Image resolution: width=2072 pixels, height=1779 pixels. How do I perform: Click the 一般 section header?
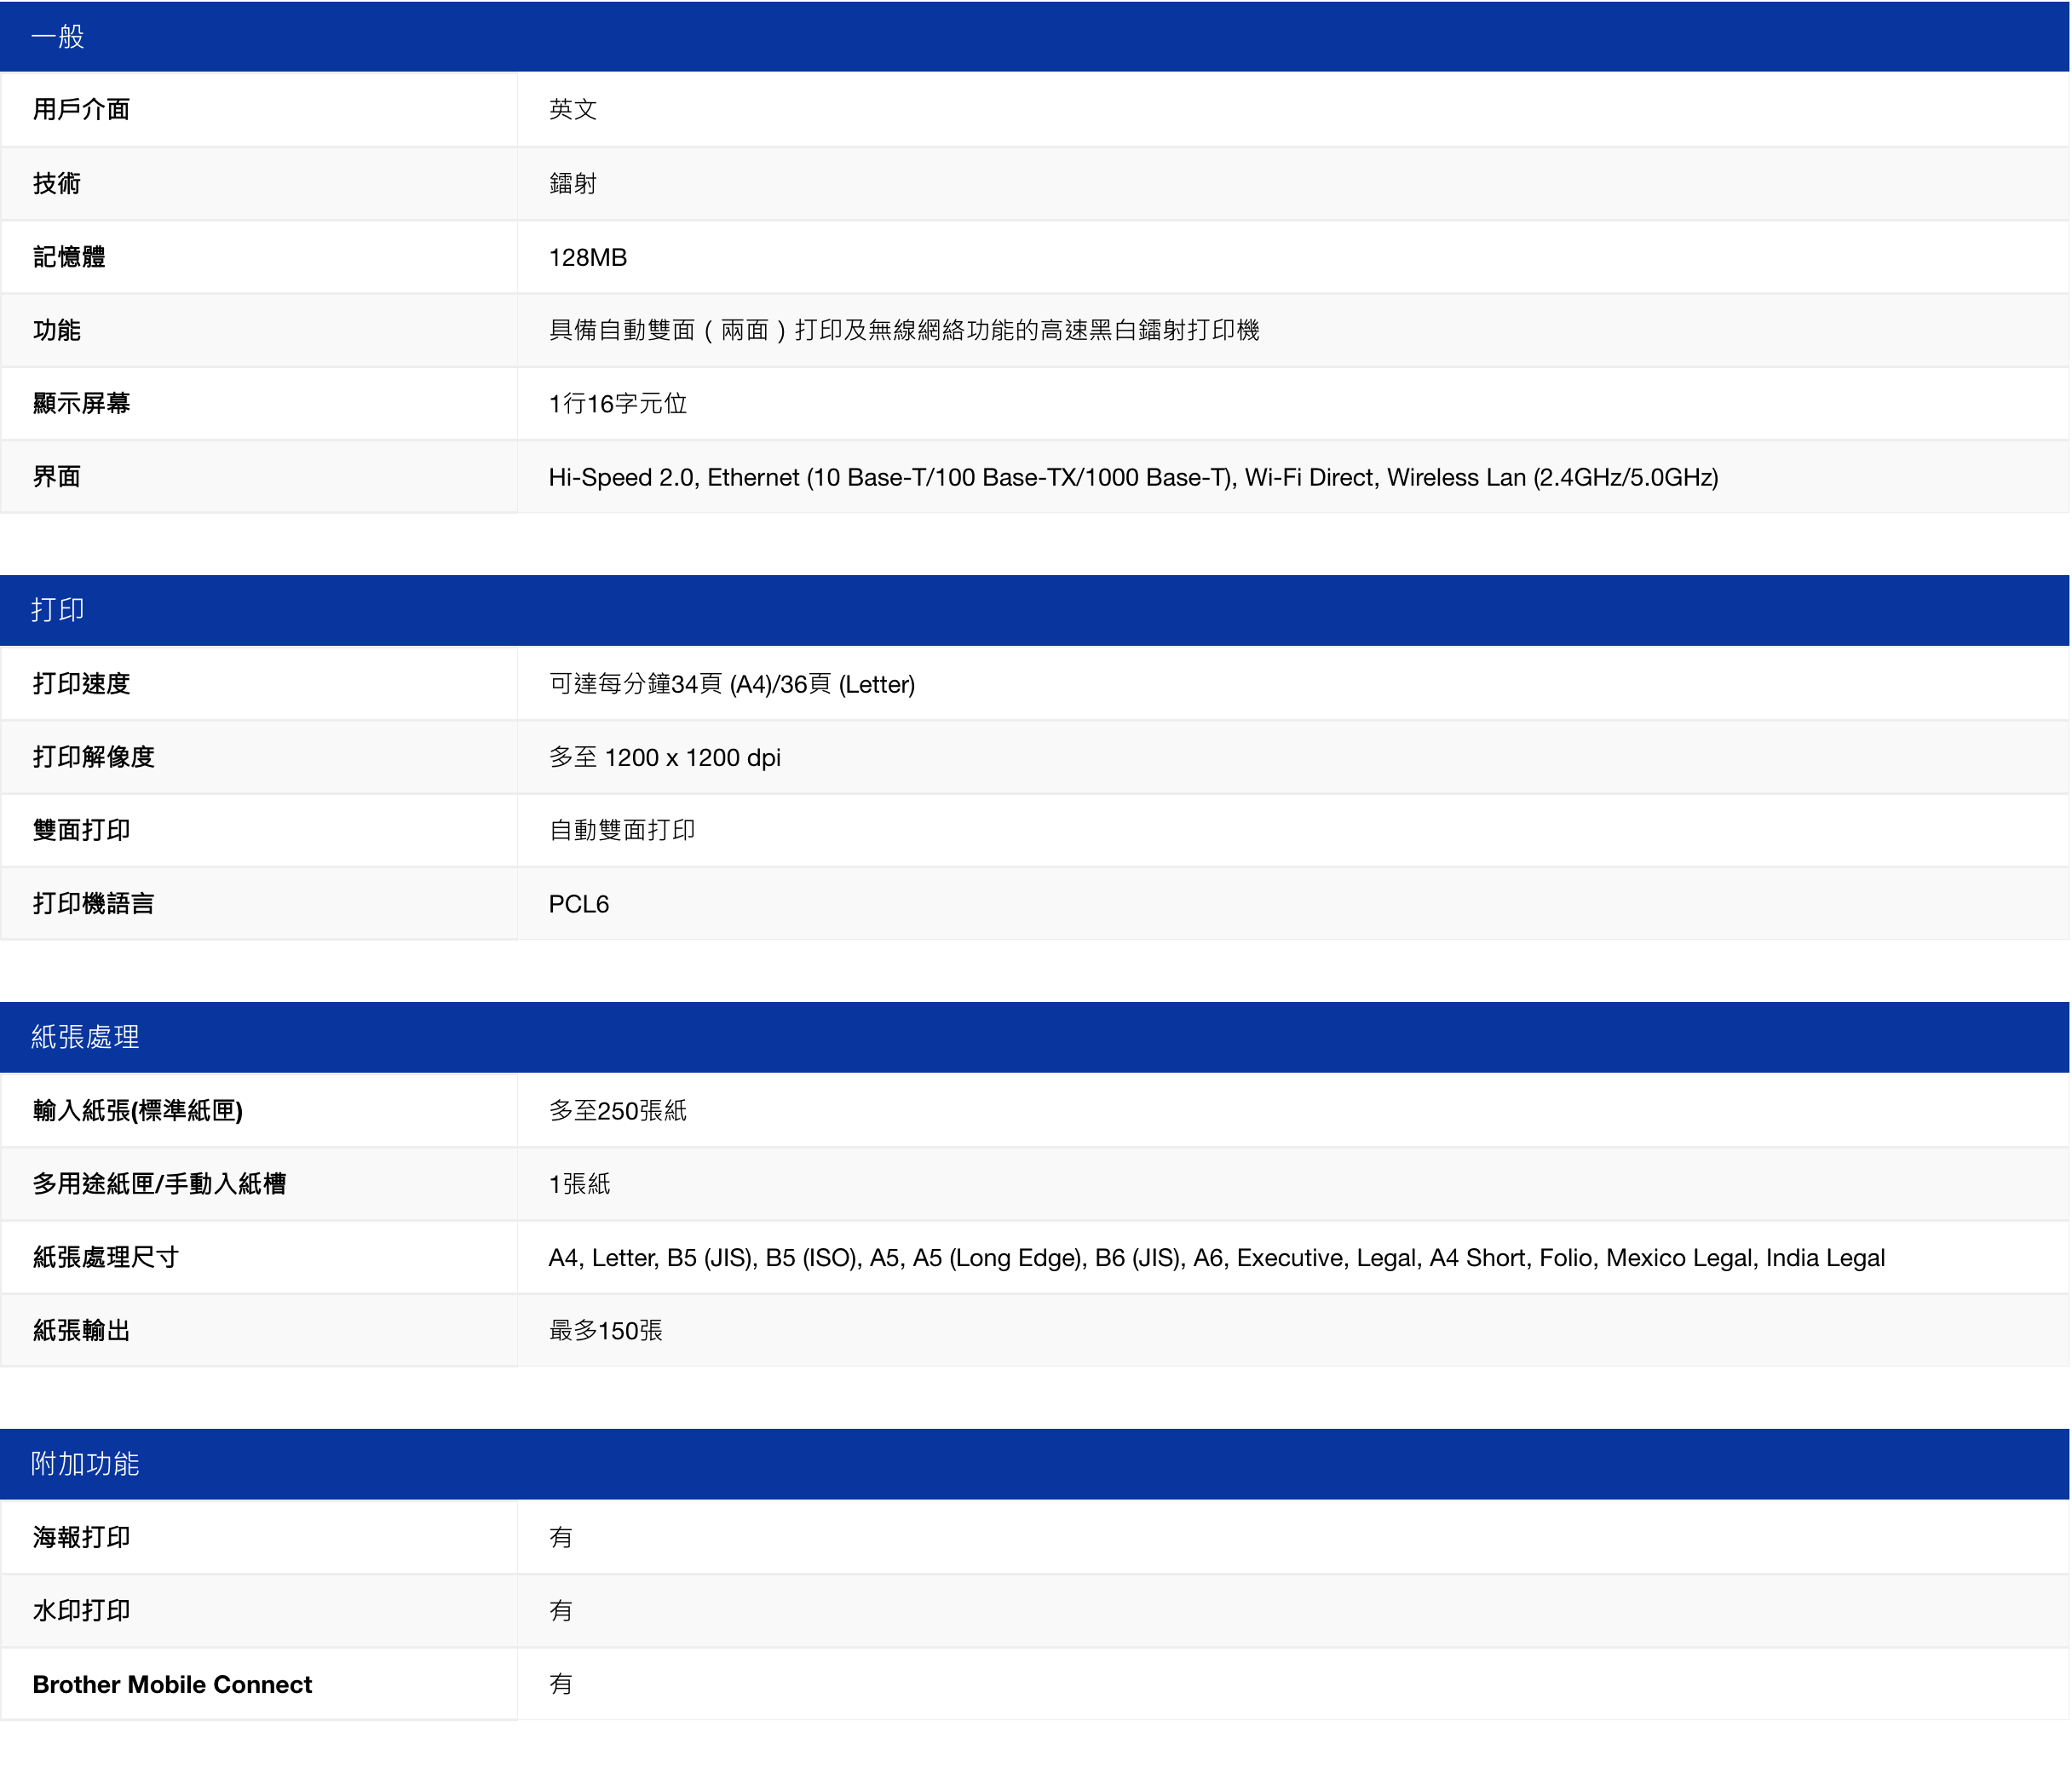(x=57, y=37)
